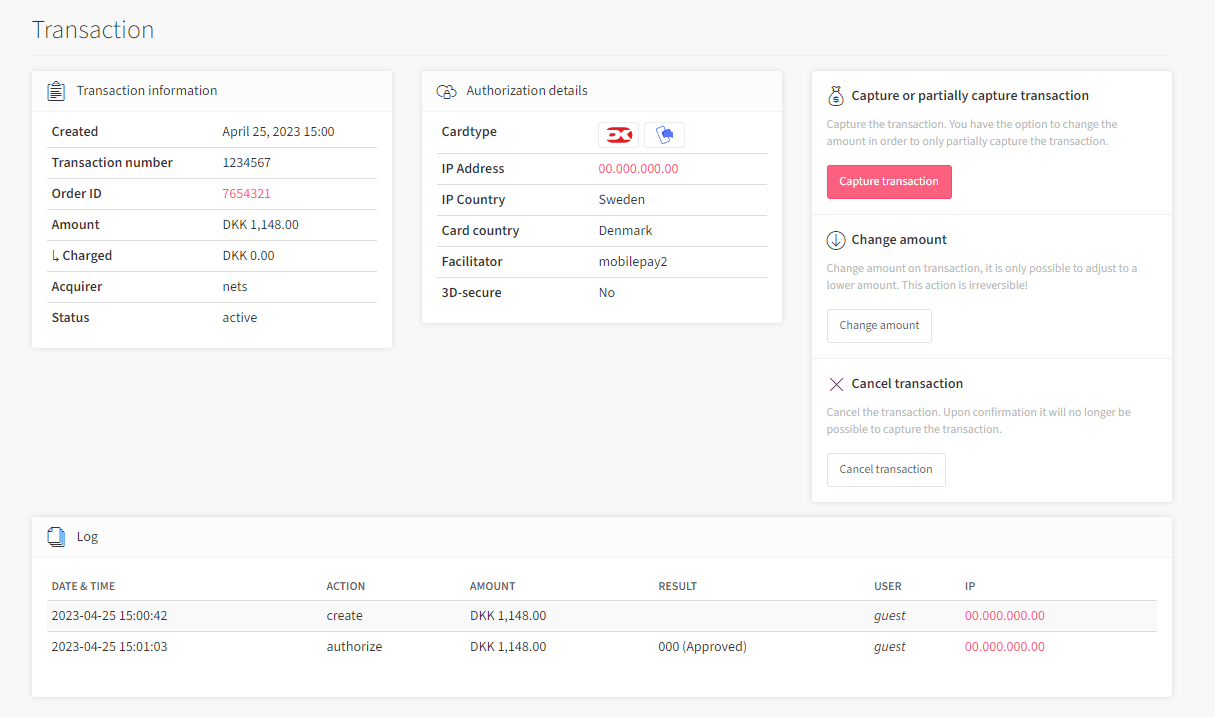Open Order ID 7654321
This screenshot has width=1215, height=717.
246,193
